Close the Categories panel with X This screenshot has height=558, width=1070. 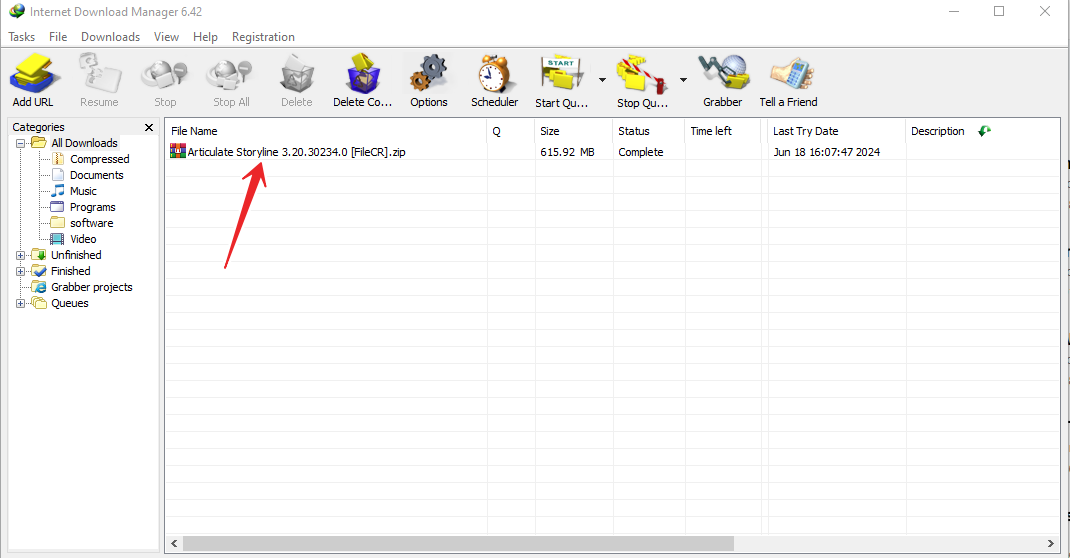[149, 128]
